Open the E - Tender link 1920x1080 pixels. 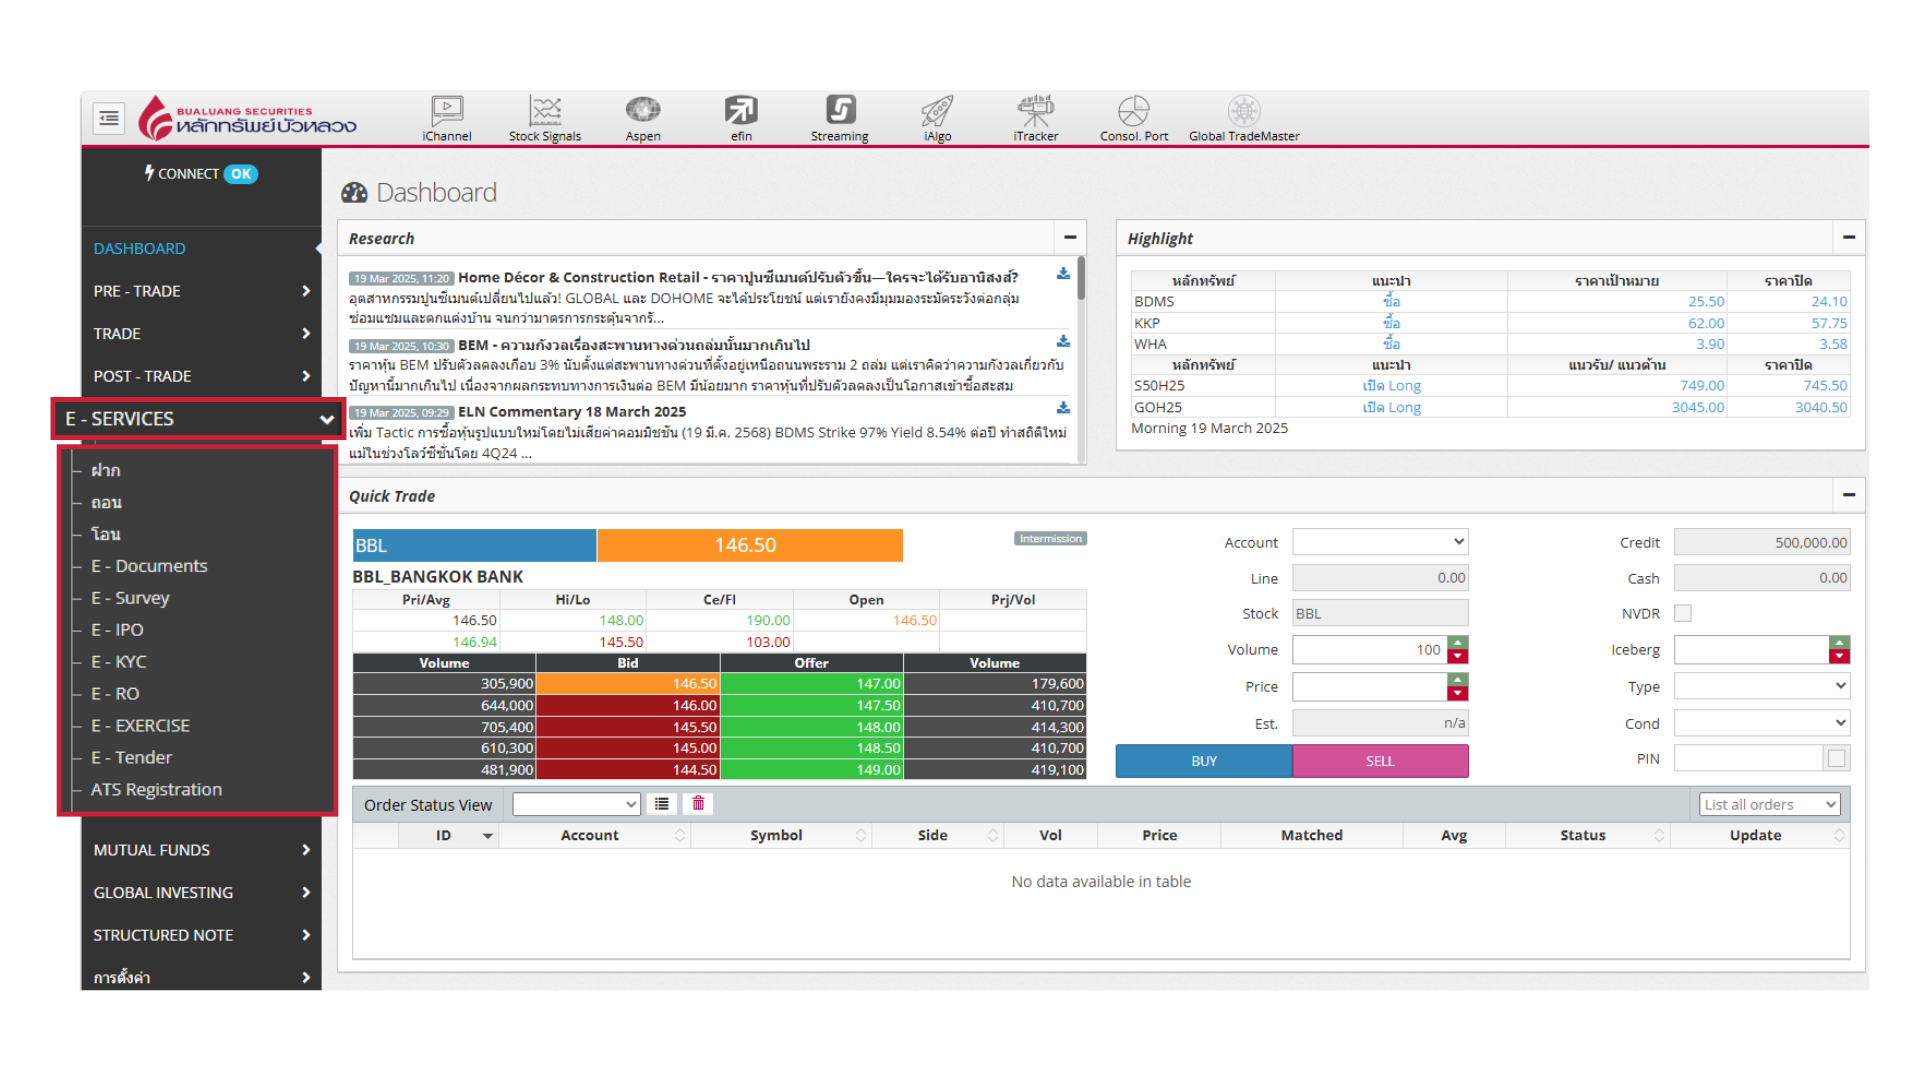(x=131, y=758)
